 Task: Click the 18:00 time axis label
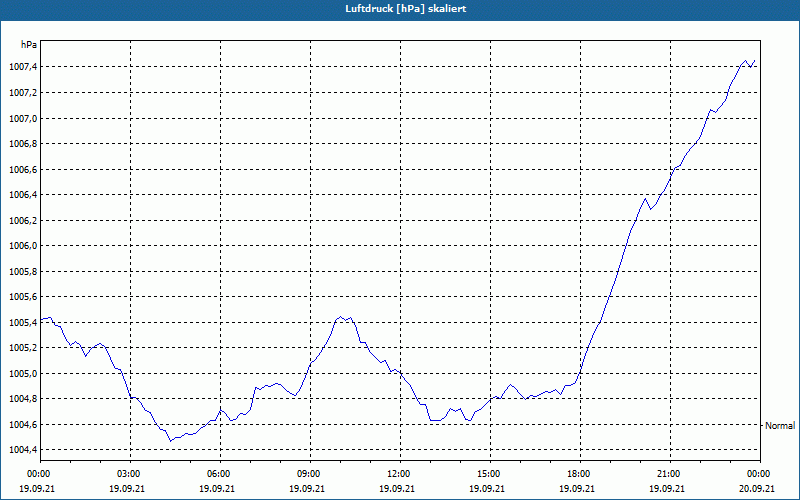580,474
